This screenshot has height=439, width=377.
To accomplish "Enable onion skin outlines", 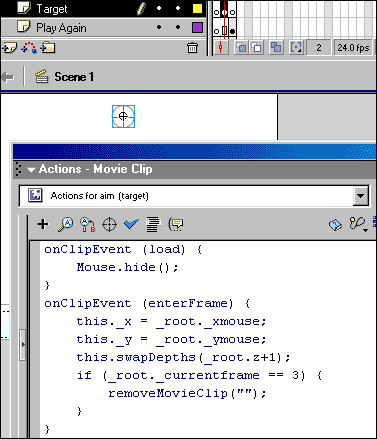I will [256, 48].
